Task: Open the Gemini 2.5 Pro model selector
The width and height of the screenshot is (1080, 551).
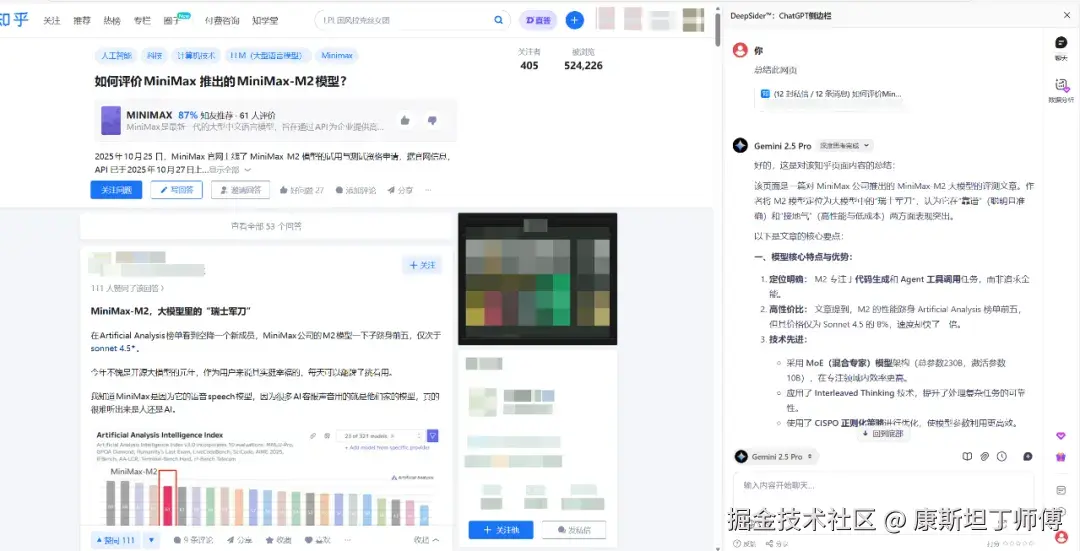Action: click(775, 457)
